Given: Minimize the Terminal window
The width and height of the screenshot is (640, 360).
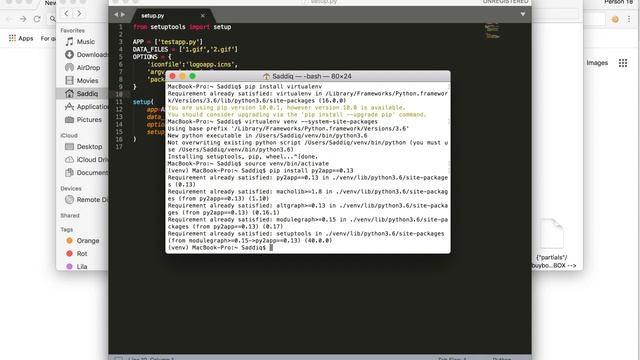Looking at the screenshot, I should point(182,76).
